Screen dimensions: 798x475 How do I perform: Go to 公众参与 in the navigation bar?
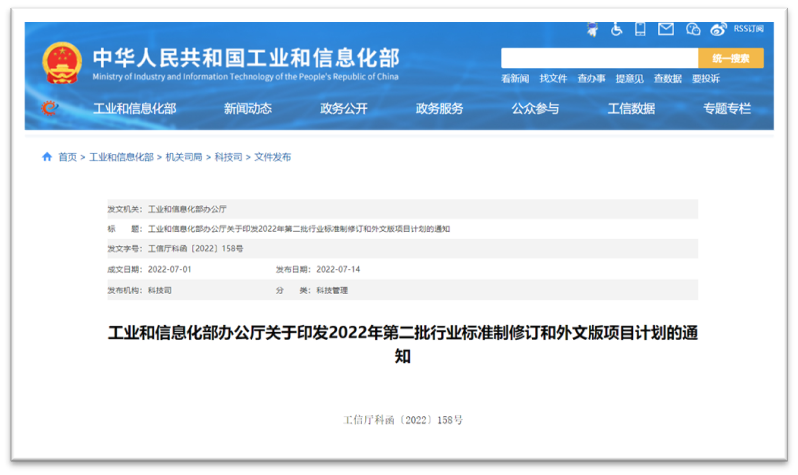coord(535,108)
